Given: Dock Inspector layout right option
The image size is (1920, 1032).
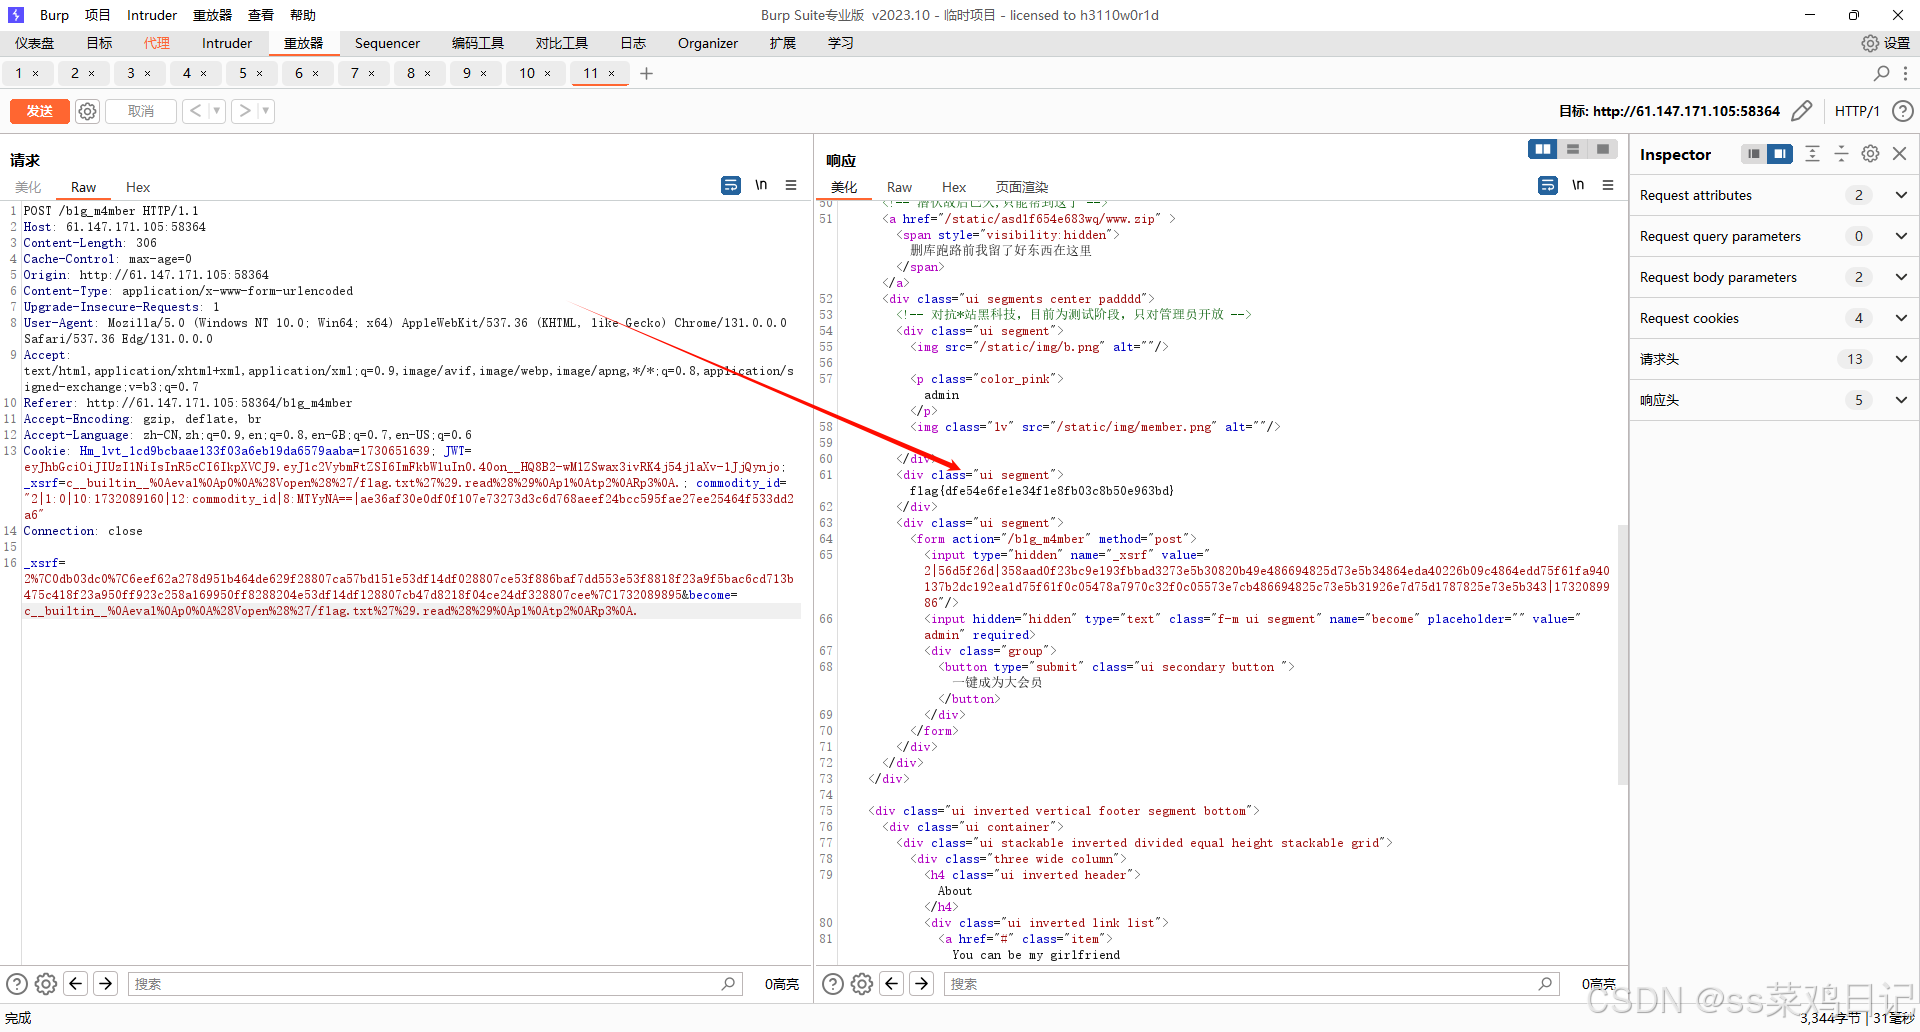Looking at the screenshot, I should [x=1780, y=154].
